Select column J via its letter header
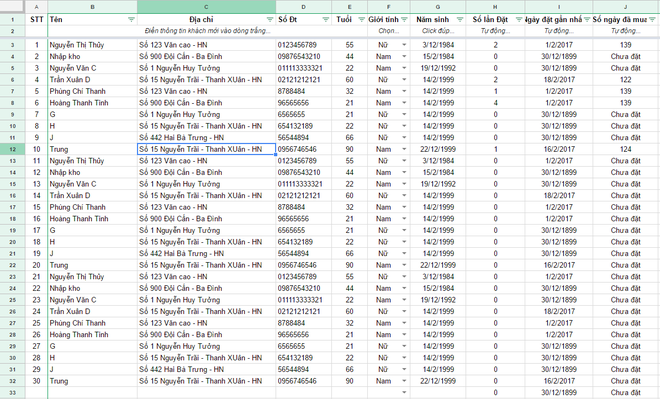Screen dimensions: 660x399 626,7
